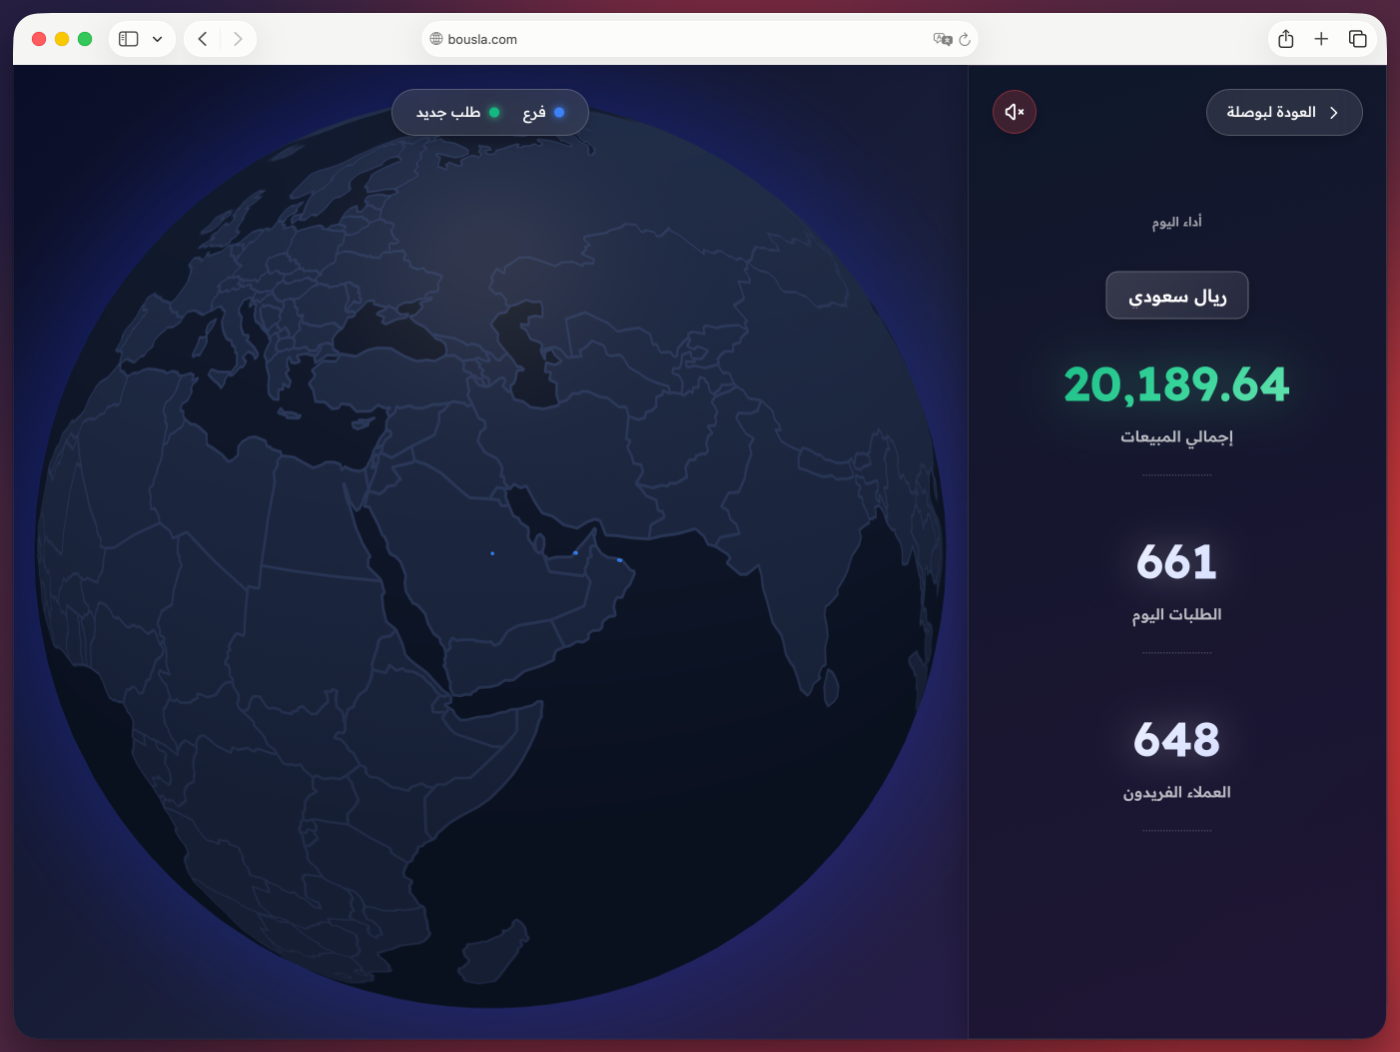Click the site globe icon beside bousla.com

coord(436,39)
